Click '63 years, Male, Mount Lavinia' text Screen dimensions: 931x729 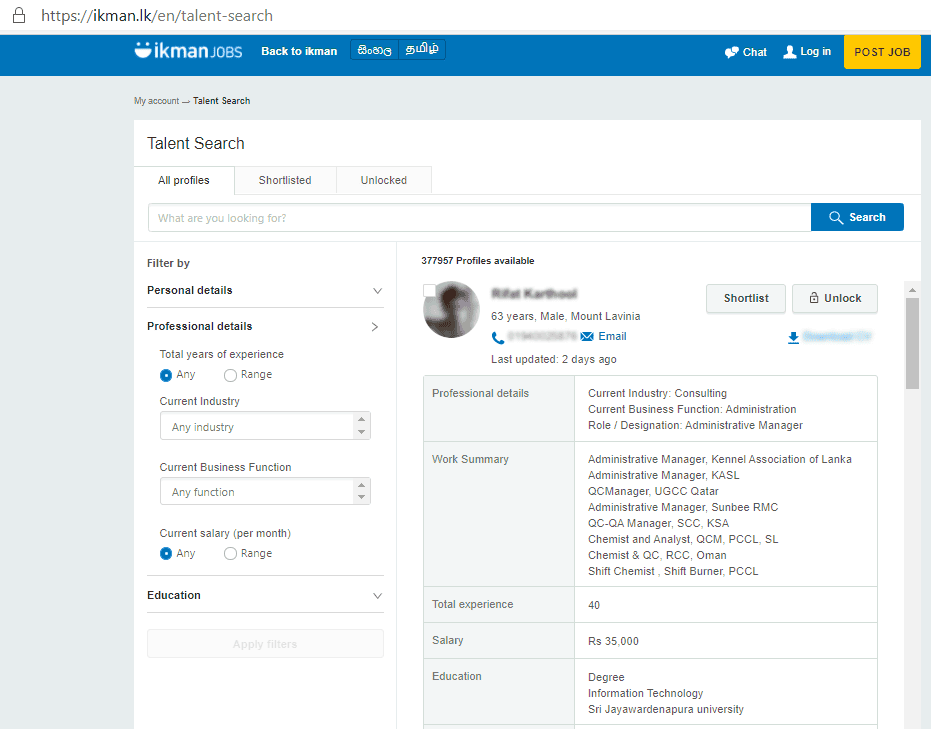565,316
